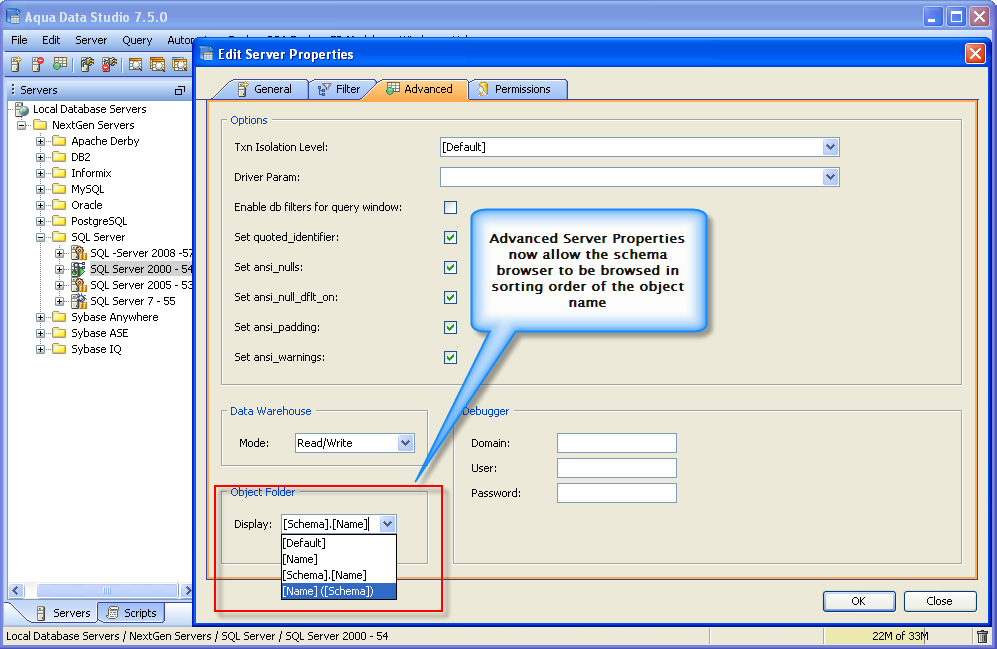Click the table with green dot toolbar icon
This screenshot has height=649, width=997.
point(60,64)
